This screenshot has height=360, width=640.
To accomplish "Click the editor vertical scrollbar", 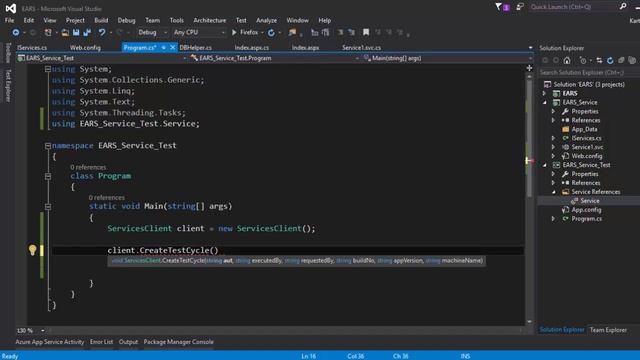I will click(x=529, y=139).
